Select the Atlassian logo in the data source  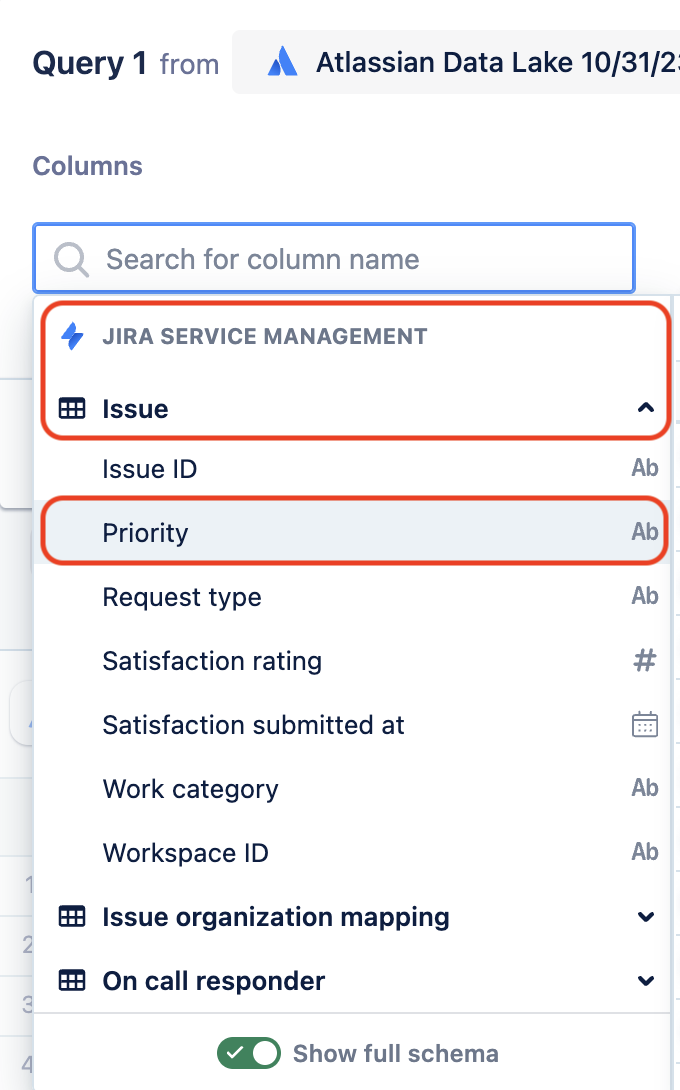click(284, 62)
